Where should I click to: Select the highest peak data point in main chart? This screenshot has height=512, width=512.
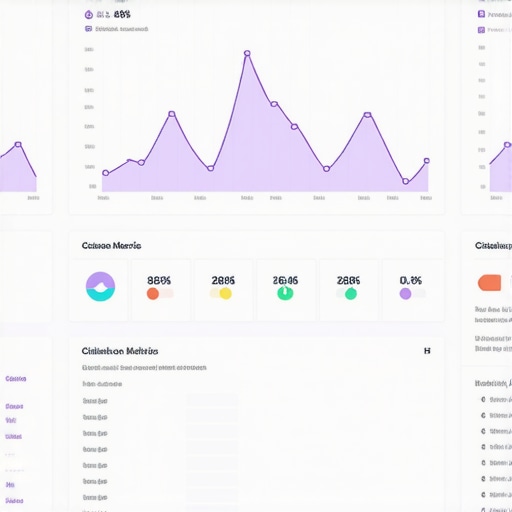(x=247, y=53)
